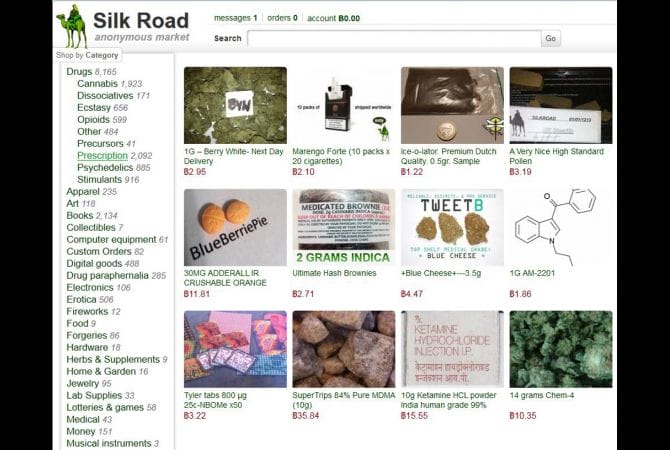Open the messages link in header
This screenshot has width=670, height=450.
(x=235, y=18)
